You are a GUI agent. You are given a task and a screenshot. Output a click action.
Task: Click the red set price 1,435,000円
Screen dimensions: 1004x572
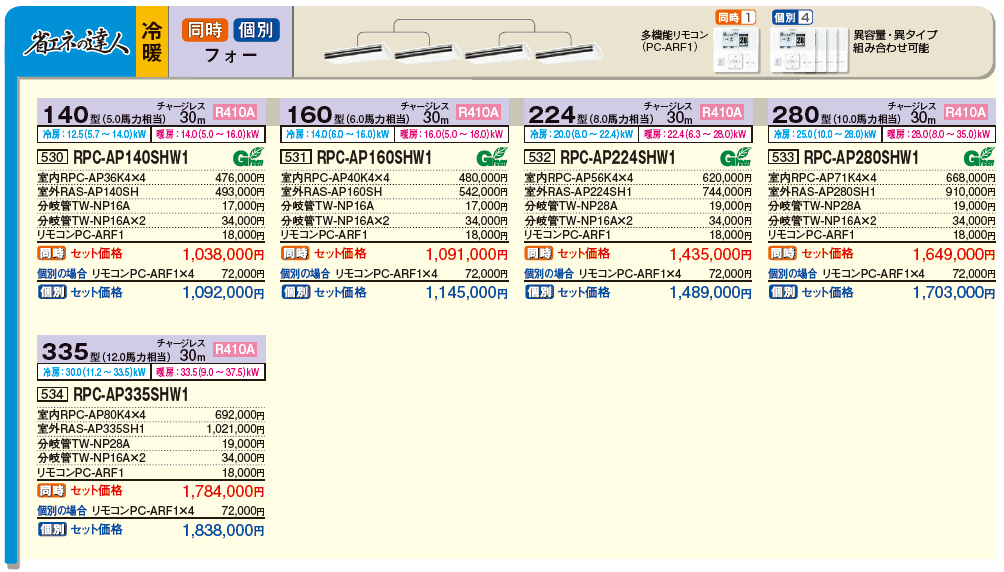pyautogui.click(x=710, y=254)
